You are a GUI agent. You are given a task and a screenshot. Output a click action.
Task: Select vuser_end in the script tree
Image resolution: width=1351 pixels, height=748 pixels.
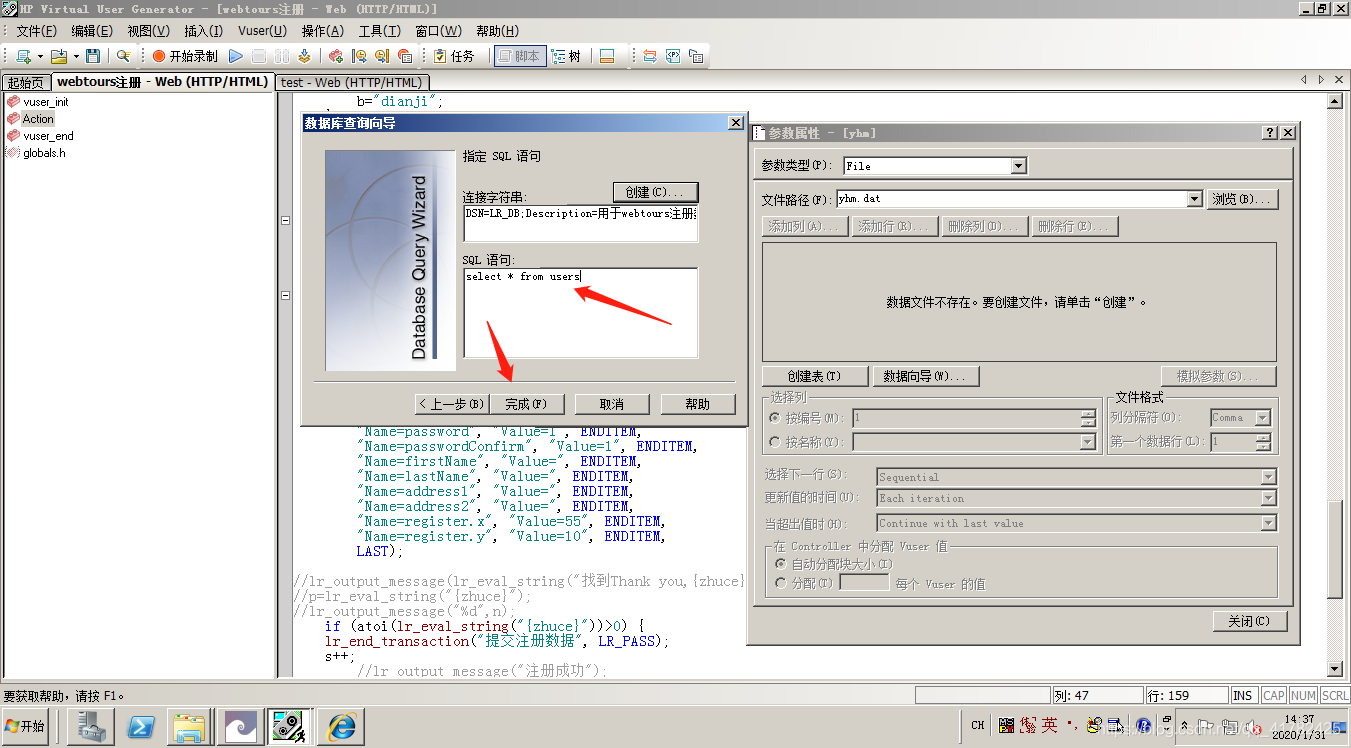[48, 136]
